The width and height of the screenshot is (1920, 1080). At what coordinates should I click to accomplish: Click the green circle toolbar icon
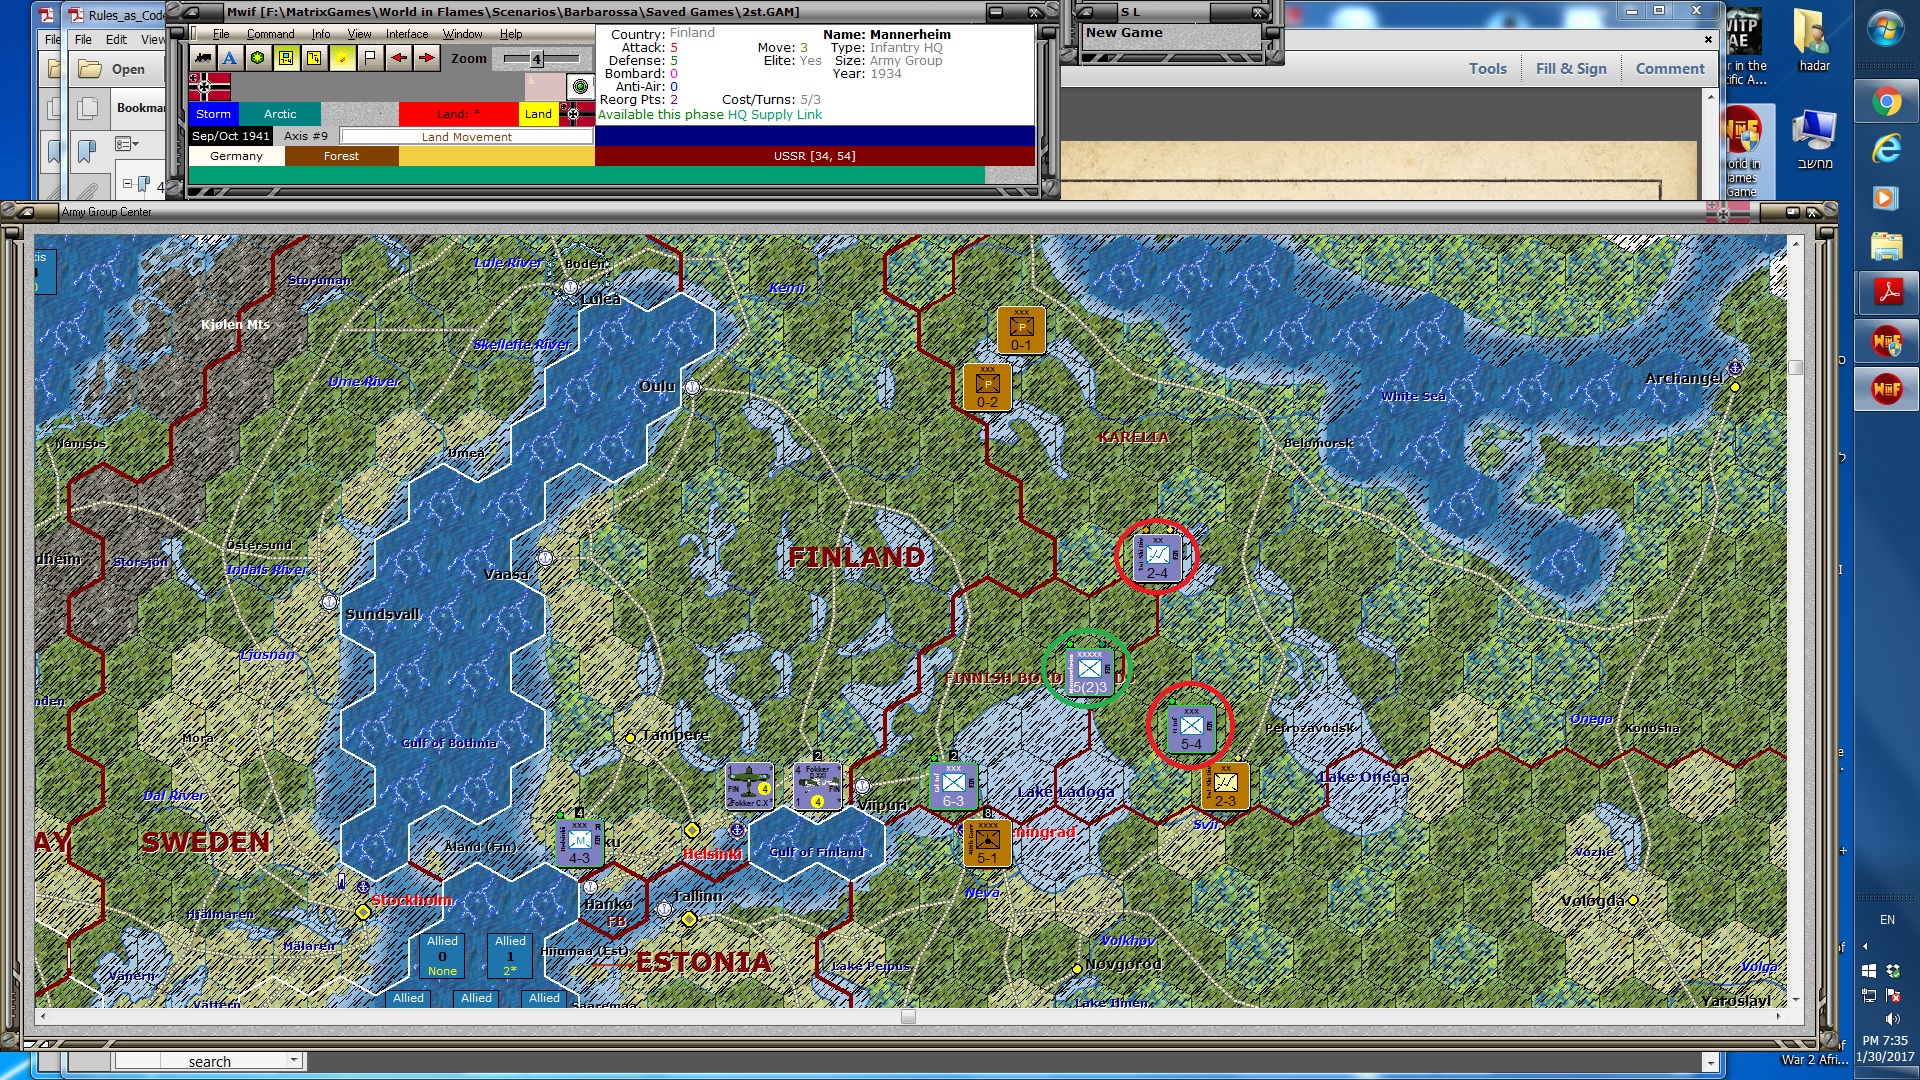coord(258,58)
